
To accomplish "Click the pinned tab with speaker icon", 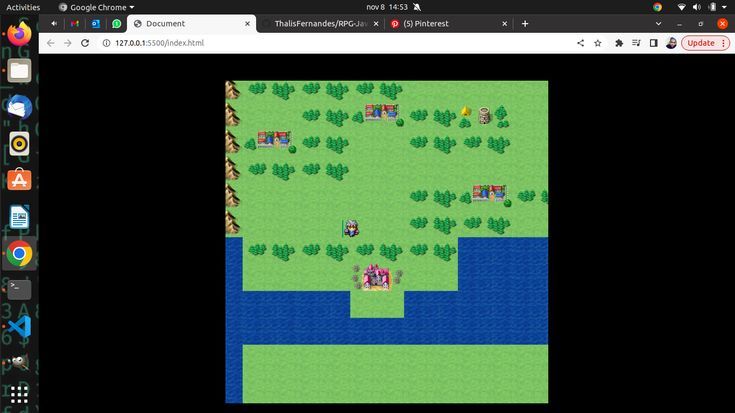I will (54, 23).
